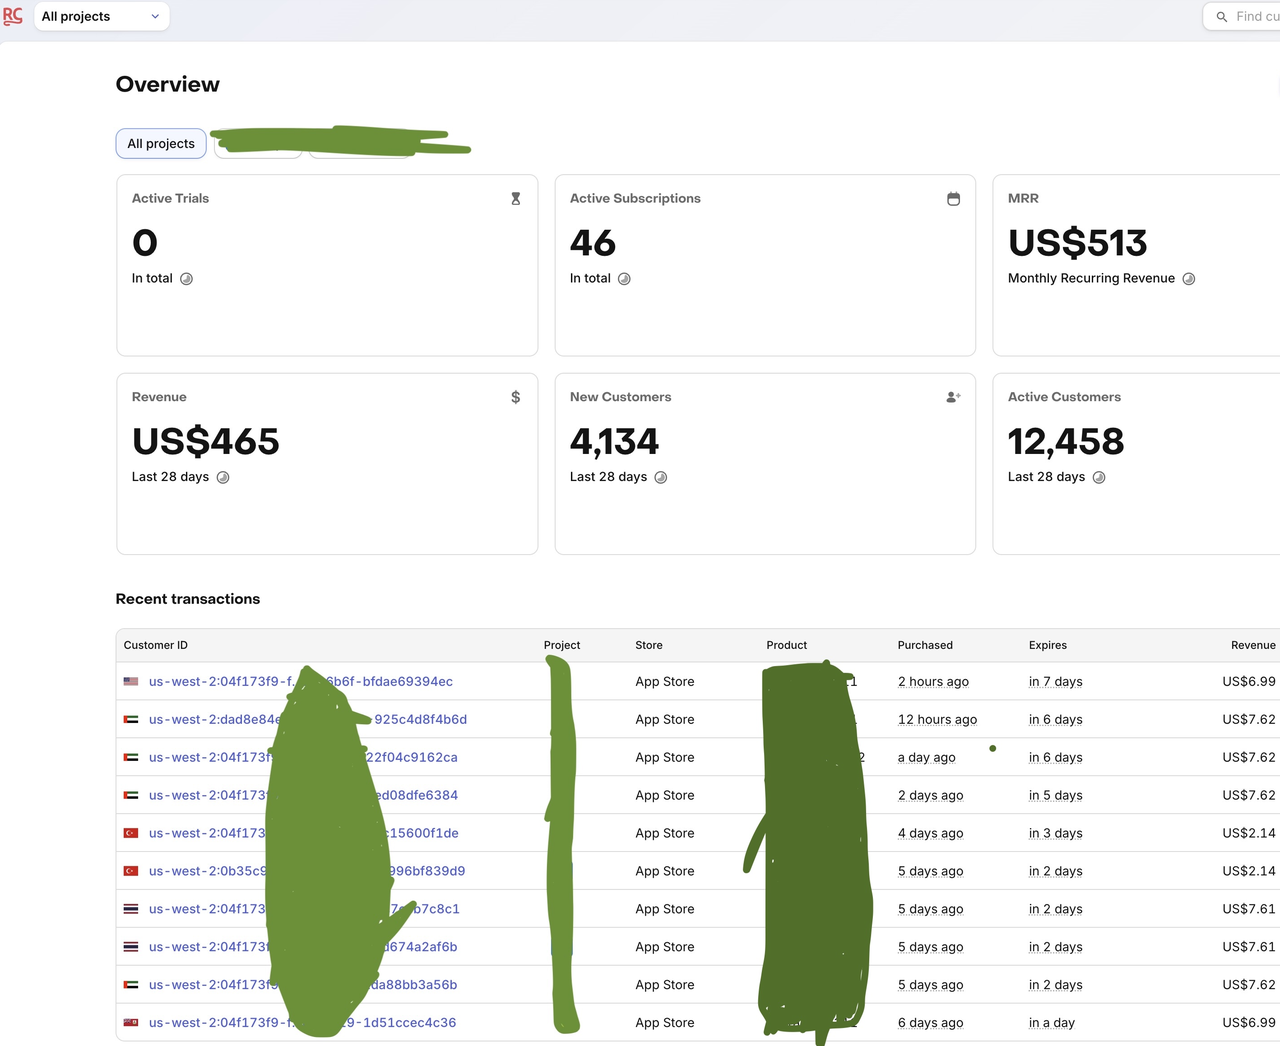Image resolution: width=1280 pixels, height=1046 pixels.
Task: Click the flag icon in the 1d51ccec4c36 row
Action: pyautogui.click(x=131, y=1023)
